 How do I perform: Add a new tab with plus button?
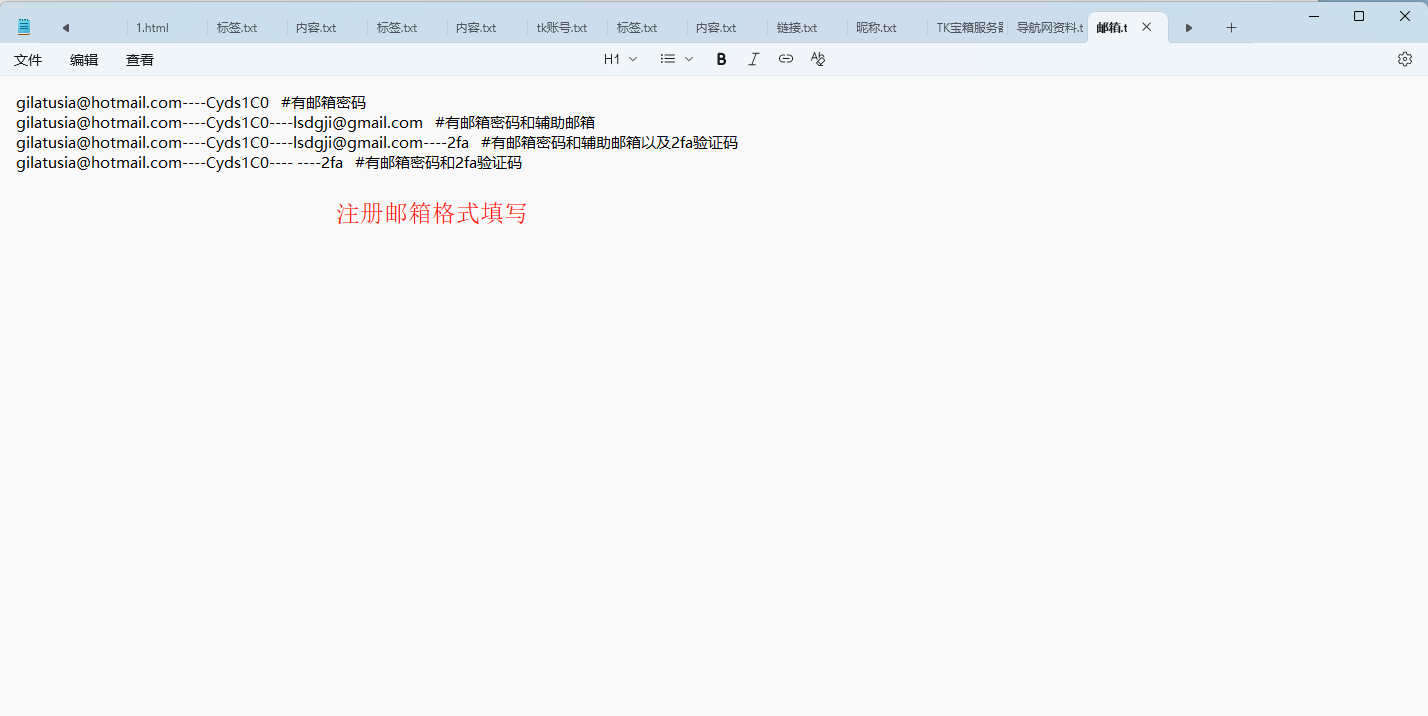click(1231, 28)
